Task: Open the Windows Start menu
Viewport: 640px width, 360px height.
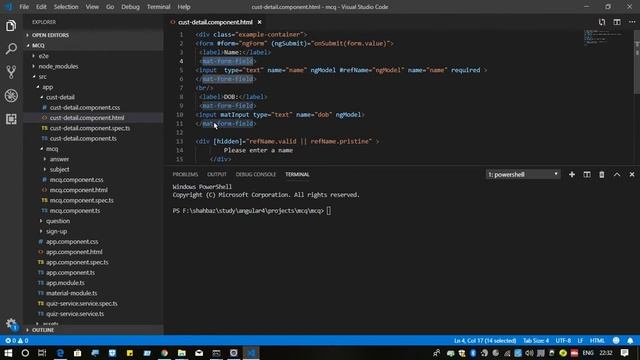Action: pos(8,353)
